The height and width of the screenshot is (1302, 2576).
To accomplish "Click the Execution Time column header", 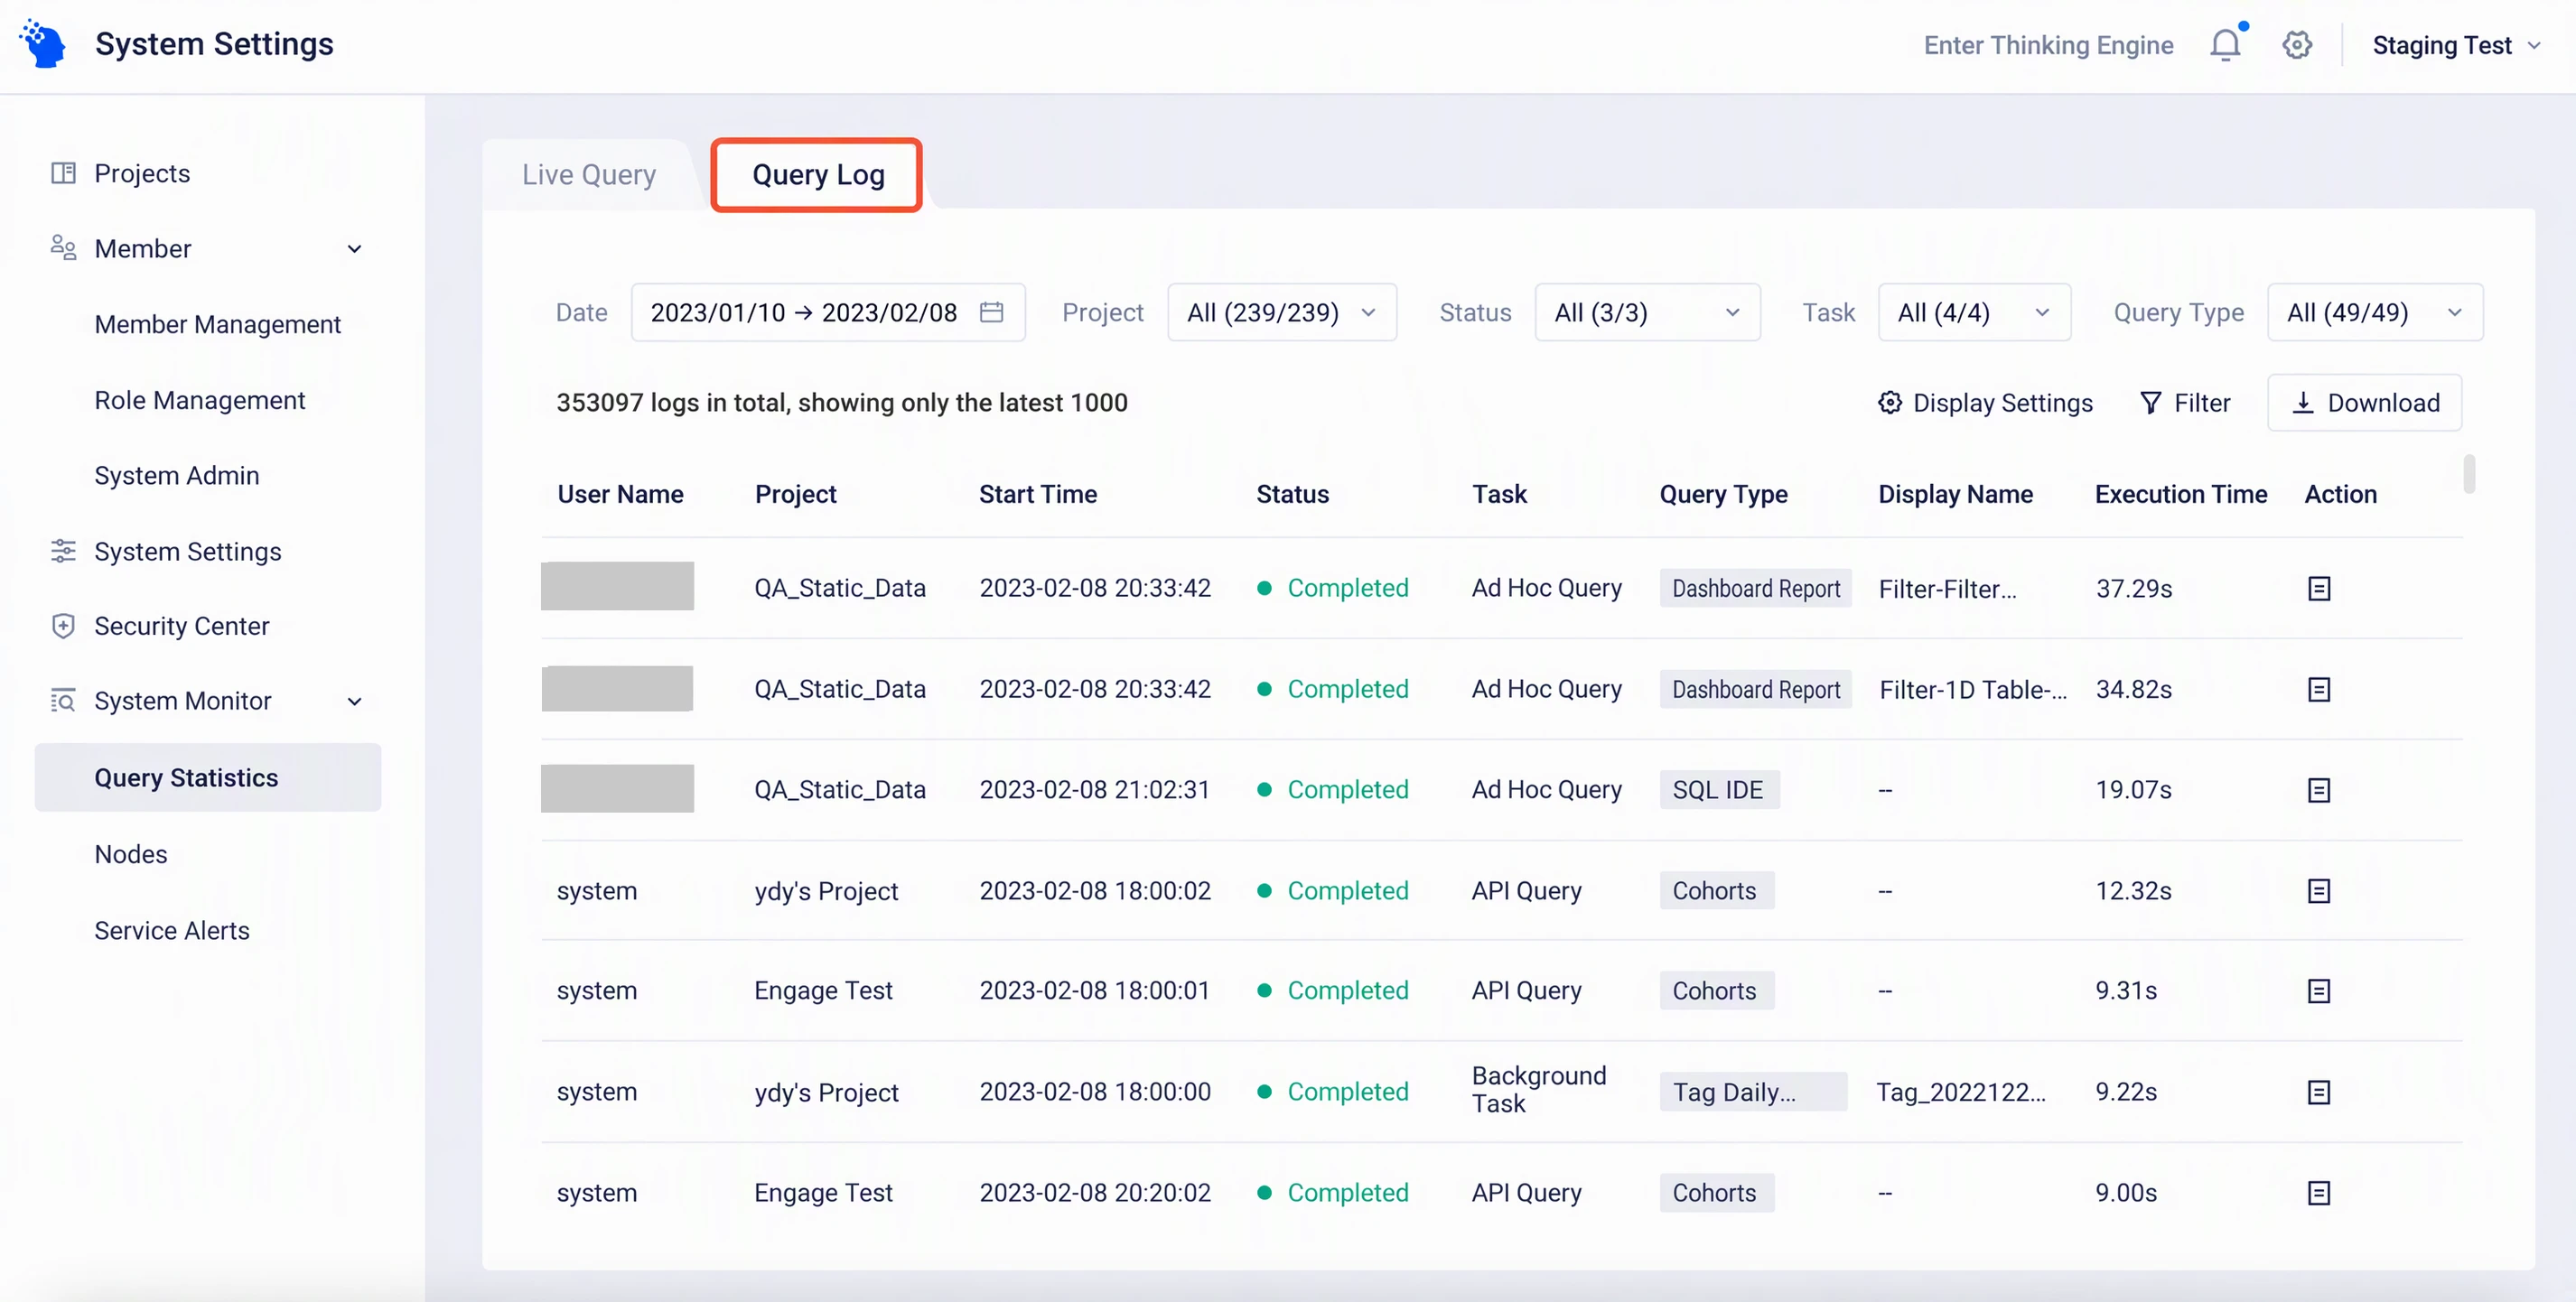I will point(2181,494).
